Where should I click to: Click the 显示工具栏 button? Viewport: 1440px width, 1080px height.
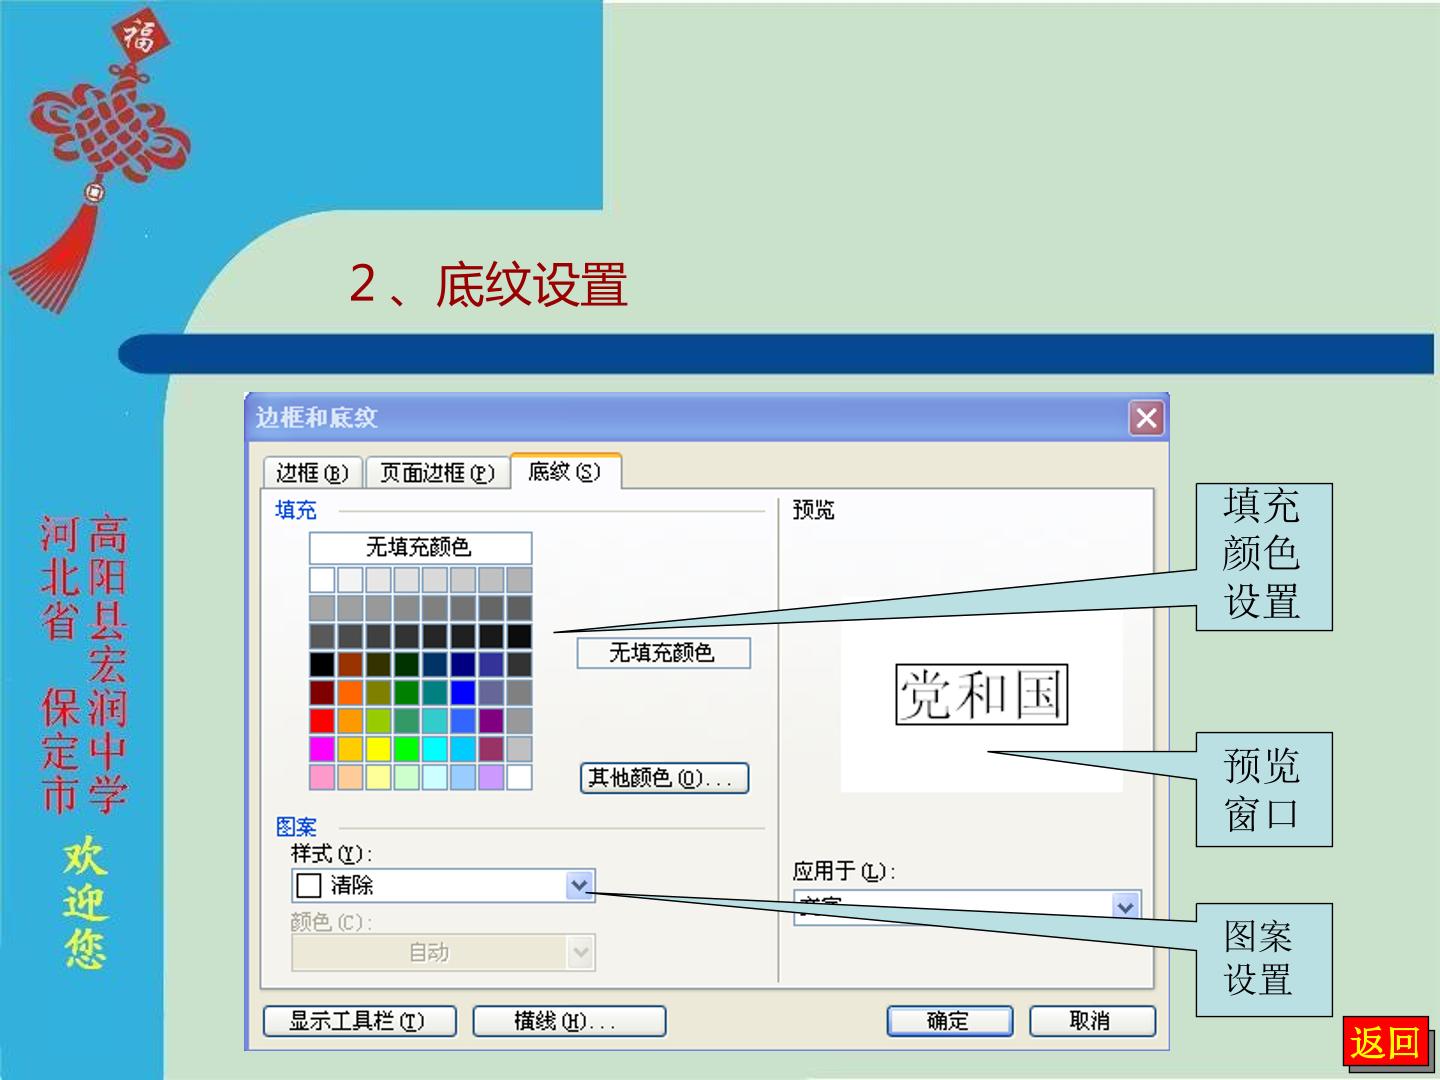[x=359, y=1021]
